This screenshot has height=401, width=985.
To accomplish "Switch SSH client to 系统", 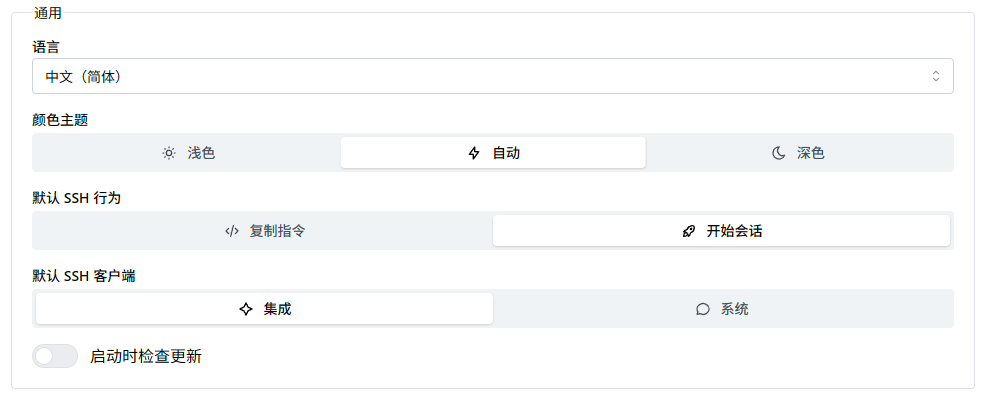I will (734, 309).
